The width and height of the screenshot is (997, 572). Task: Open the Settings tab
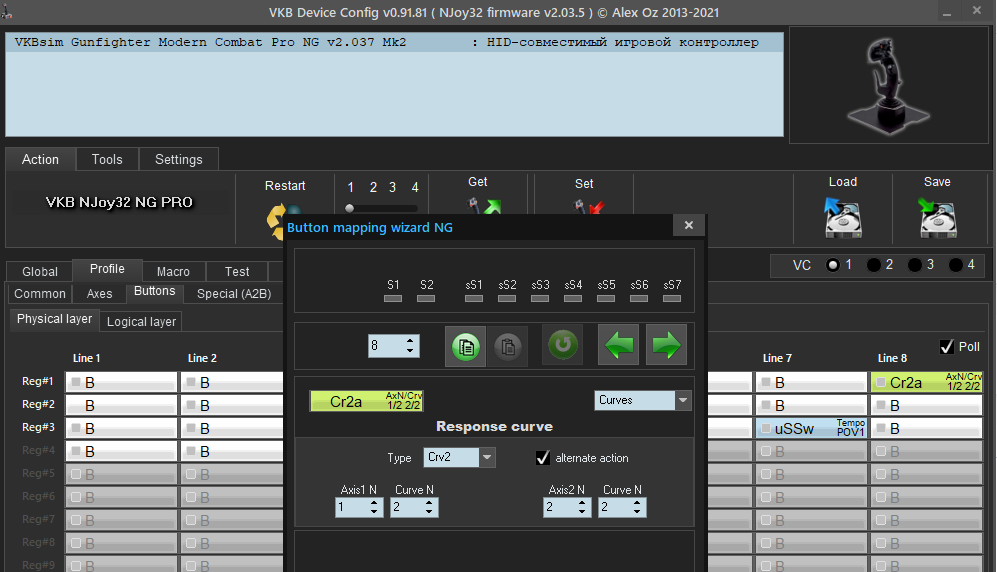(179, 160)
